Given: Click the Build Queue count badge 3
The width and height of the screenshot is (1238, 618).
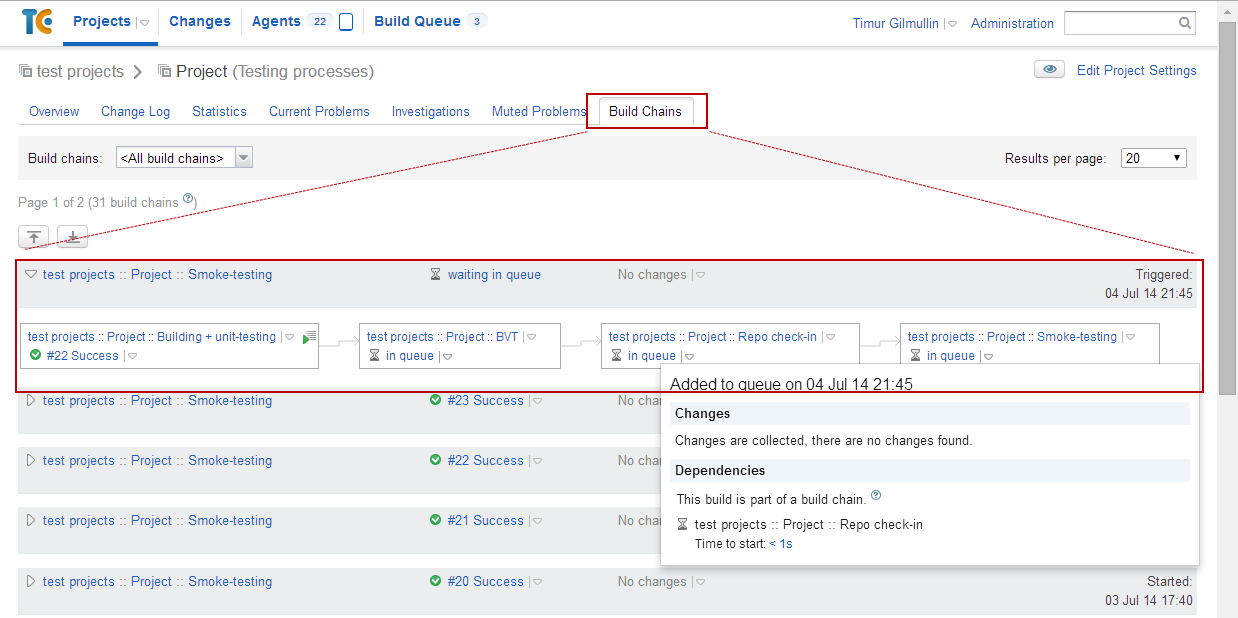Looking at the screenshot, I should pyautogui.click(x=476, y=21).
